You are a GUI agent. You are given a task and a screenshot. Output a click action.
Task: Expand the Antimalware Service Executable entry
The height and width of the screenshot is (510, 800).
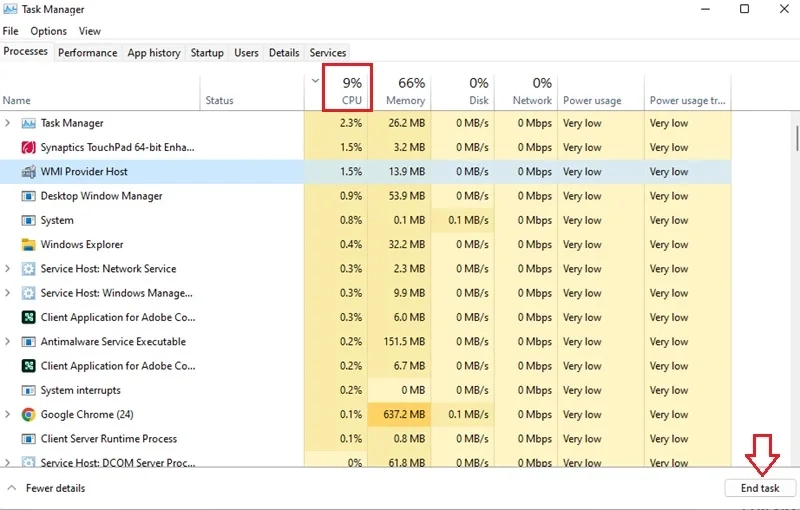pos(8,342)
